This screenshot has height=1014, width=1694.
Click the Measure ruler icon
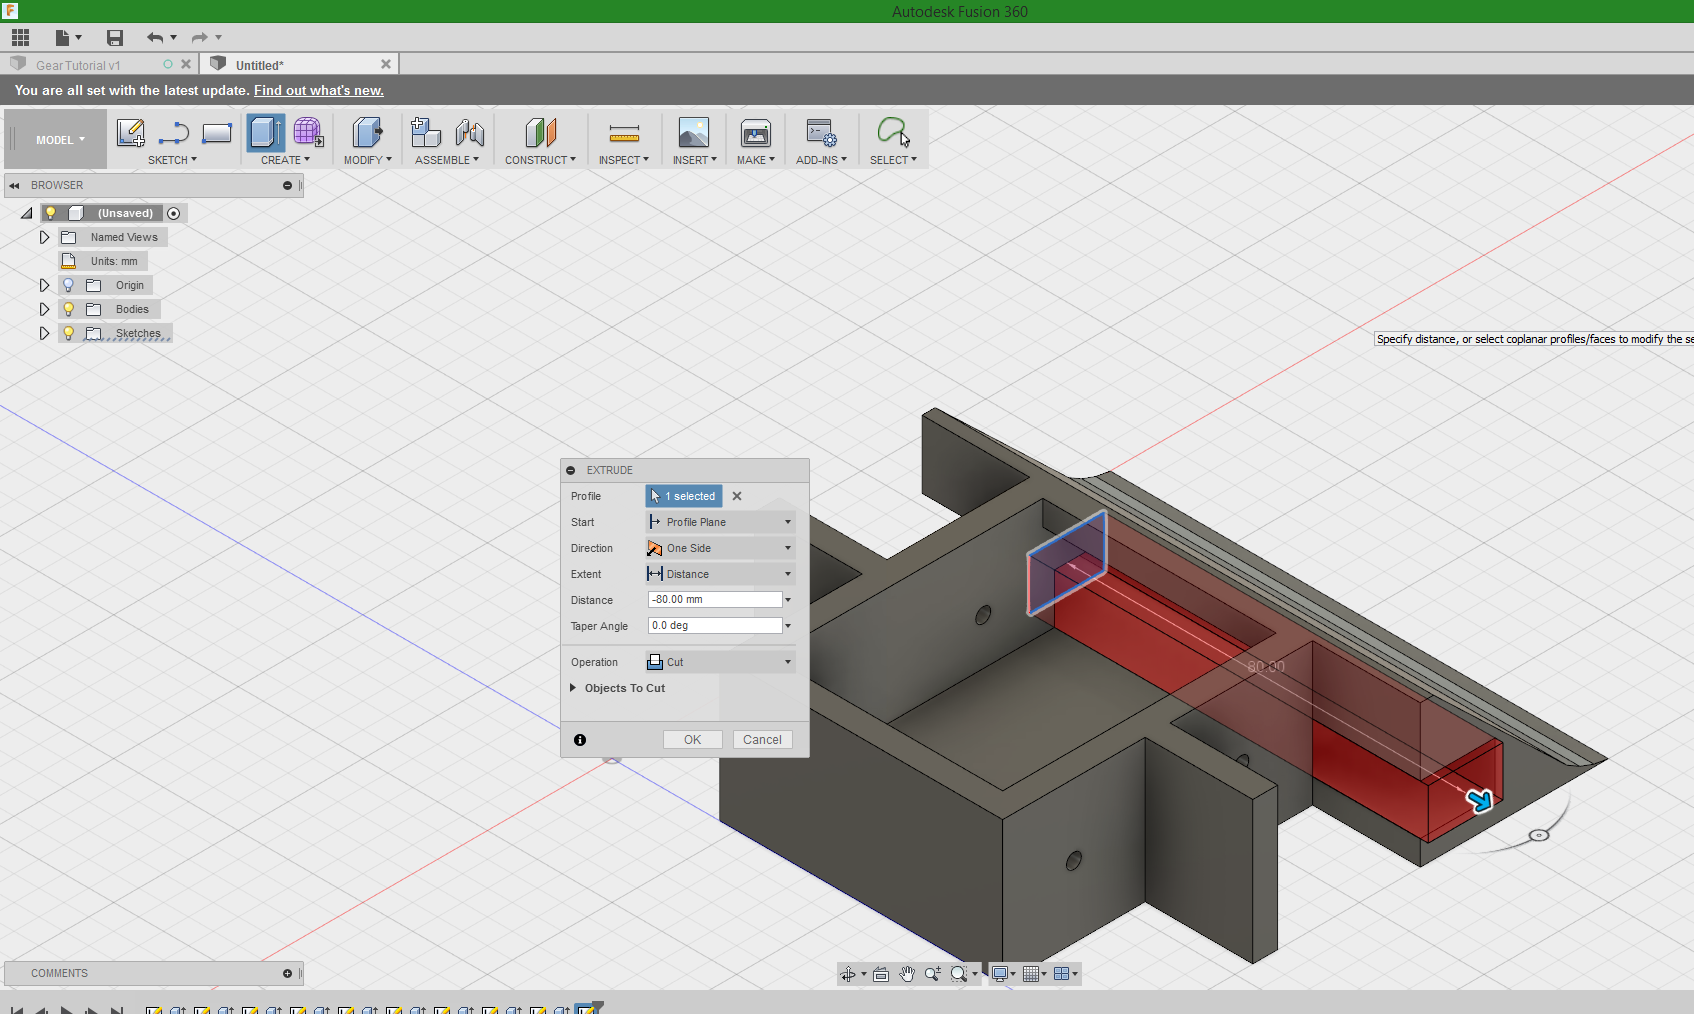point(624,132)
